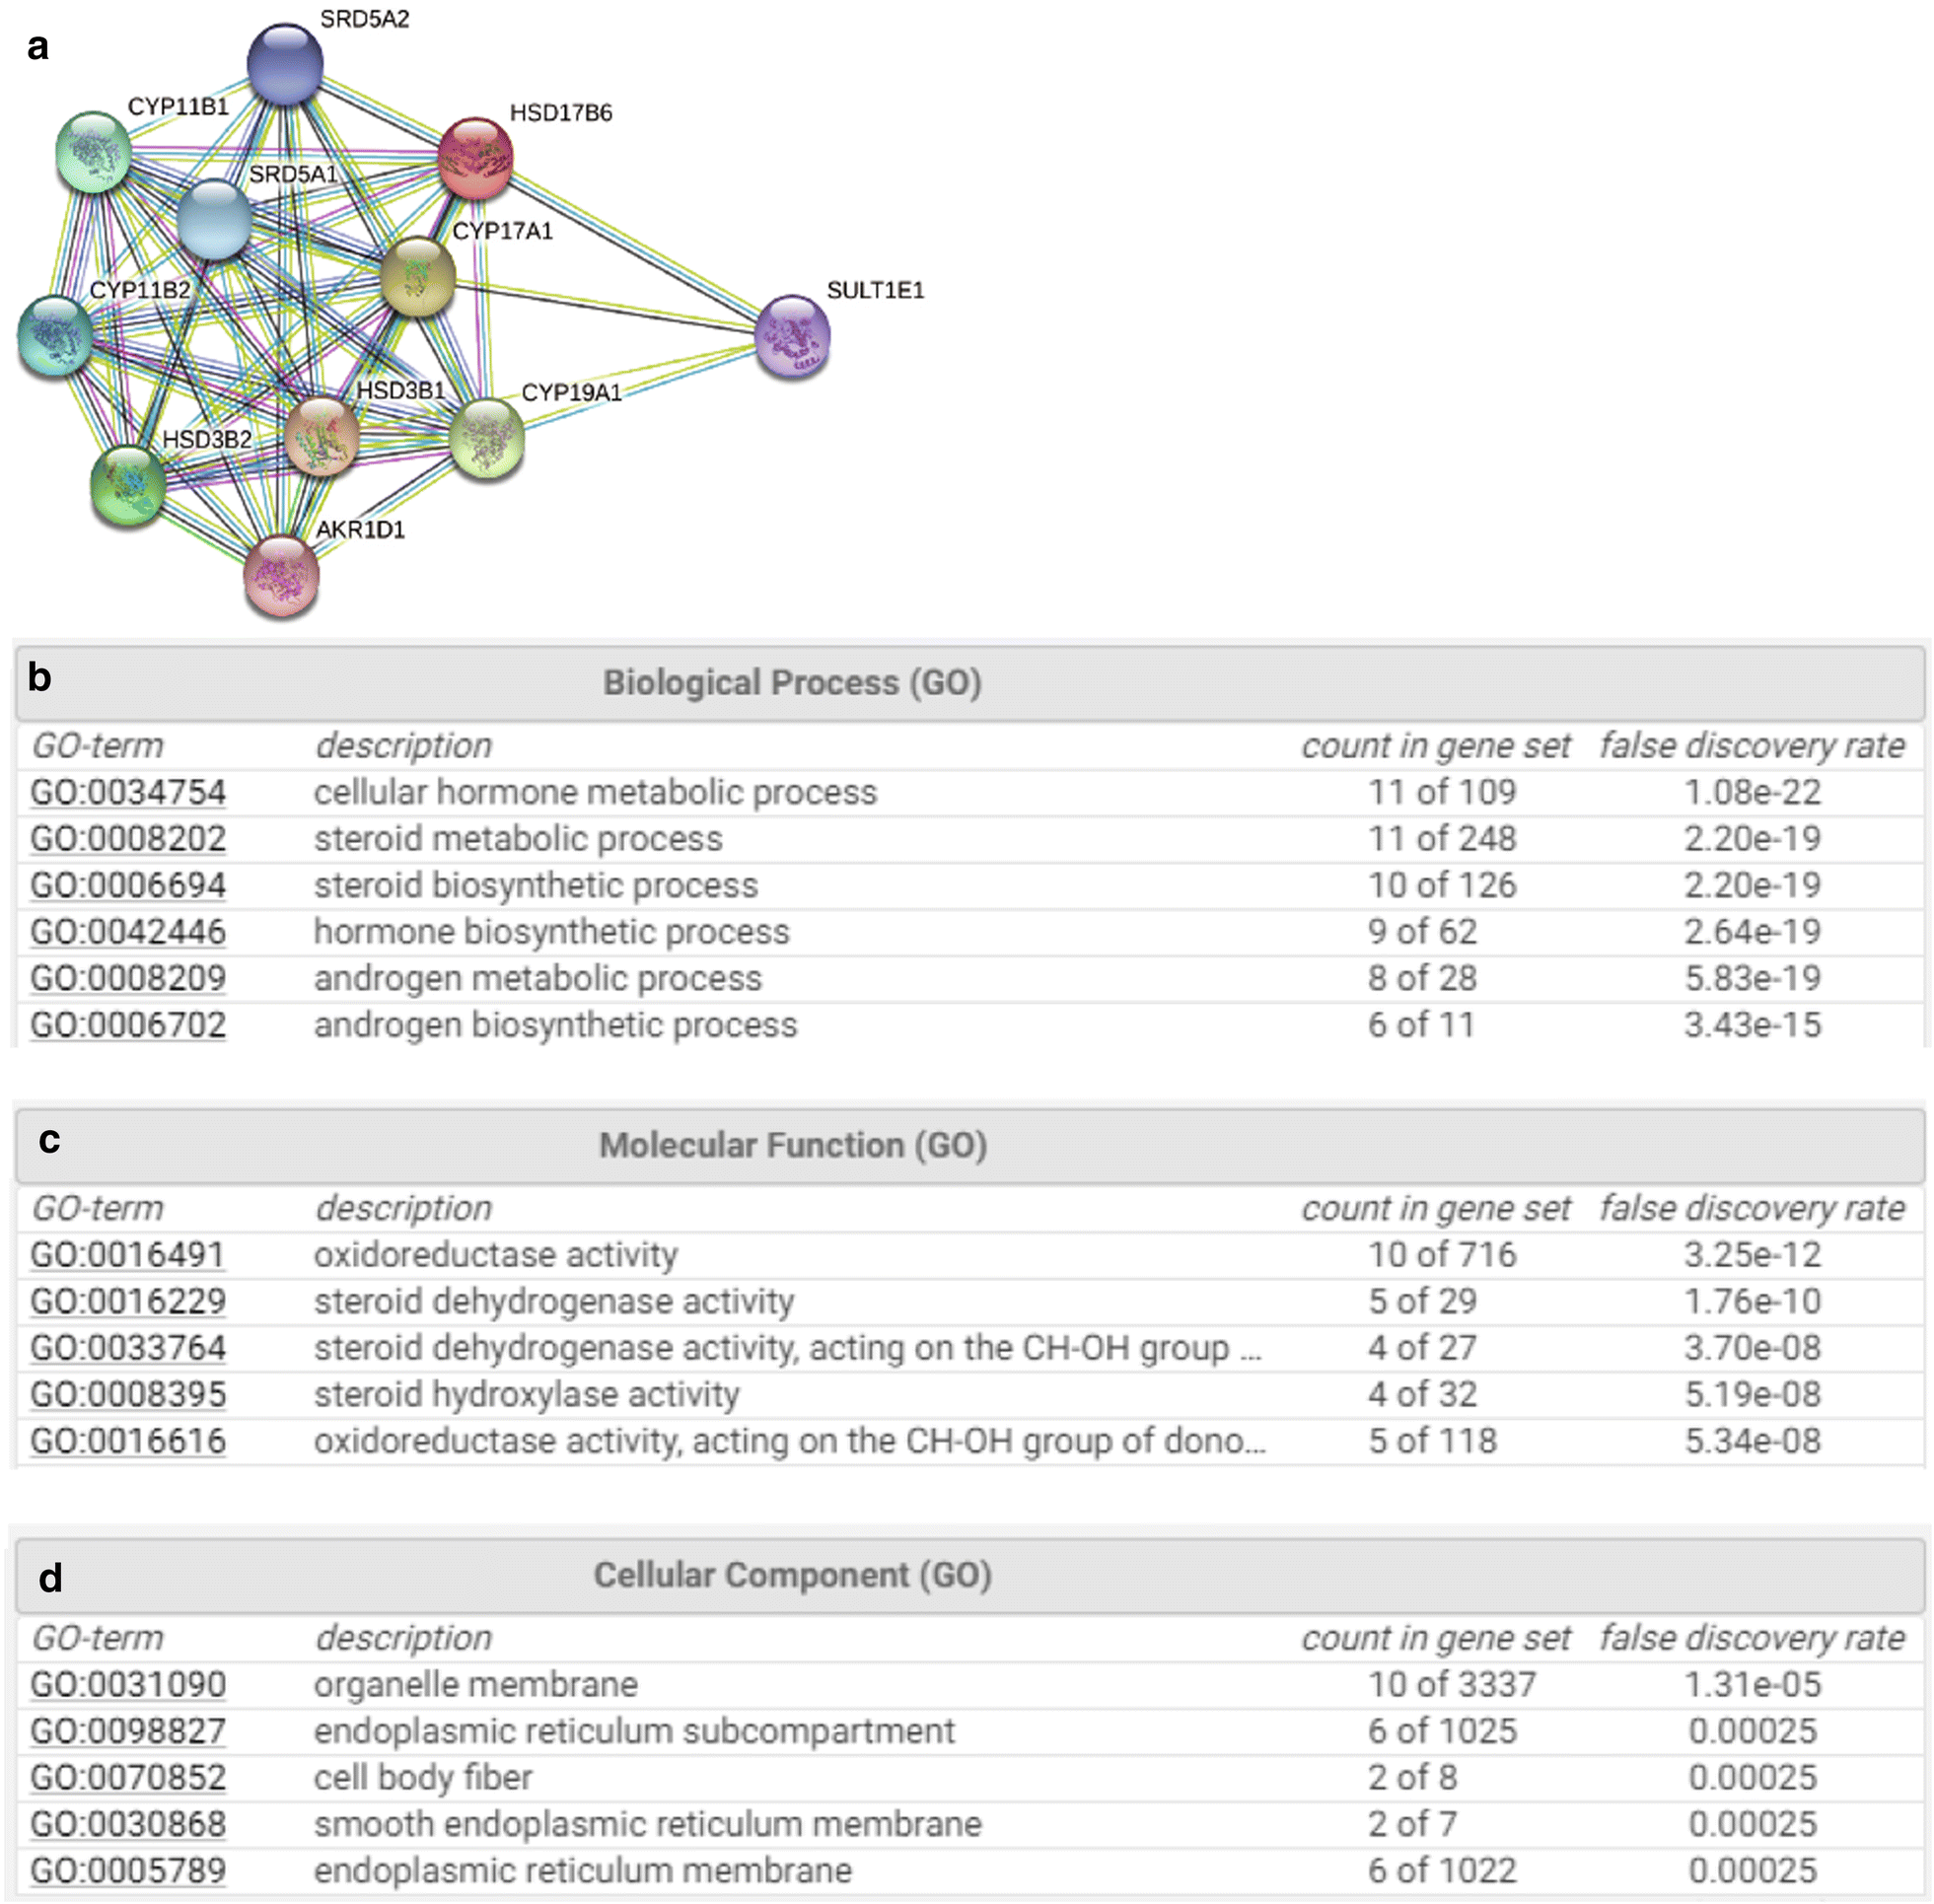Click the '2 of 7' count cell
This screenshot has height=1904, width=1934.
pyautogui.click(x=1412, y=1824)
